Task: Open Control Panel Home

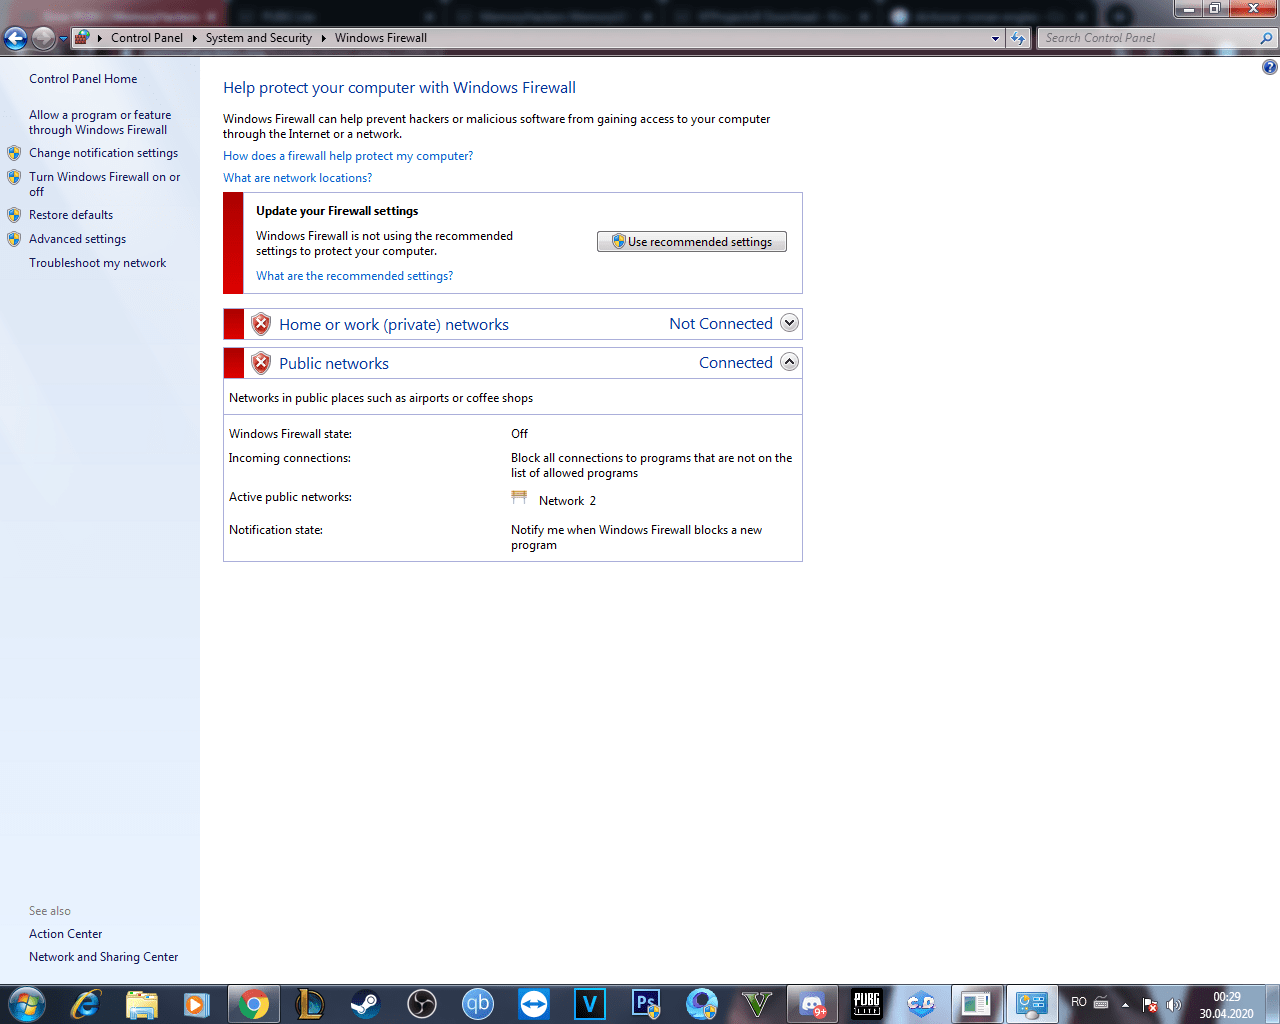Action: click(x=83, y=79)
